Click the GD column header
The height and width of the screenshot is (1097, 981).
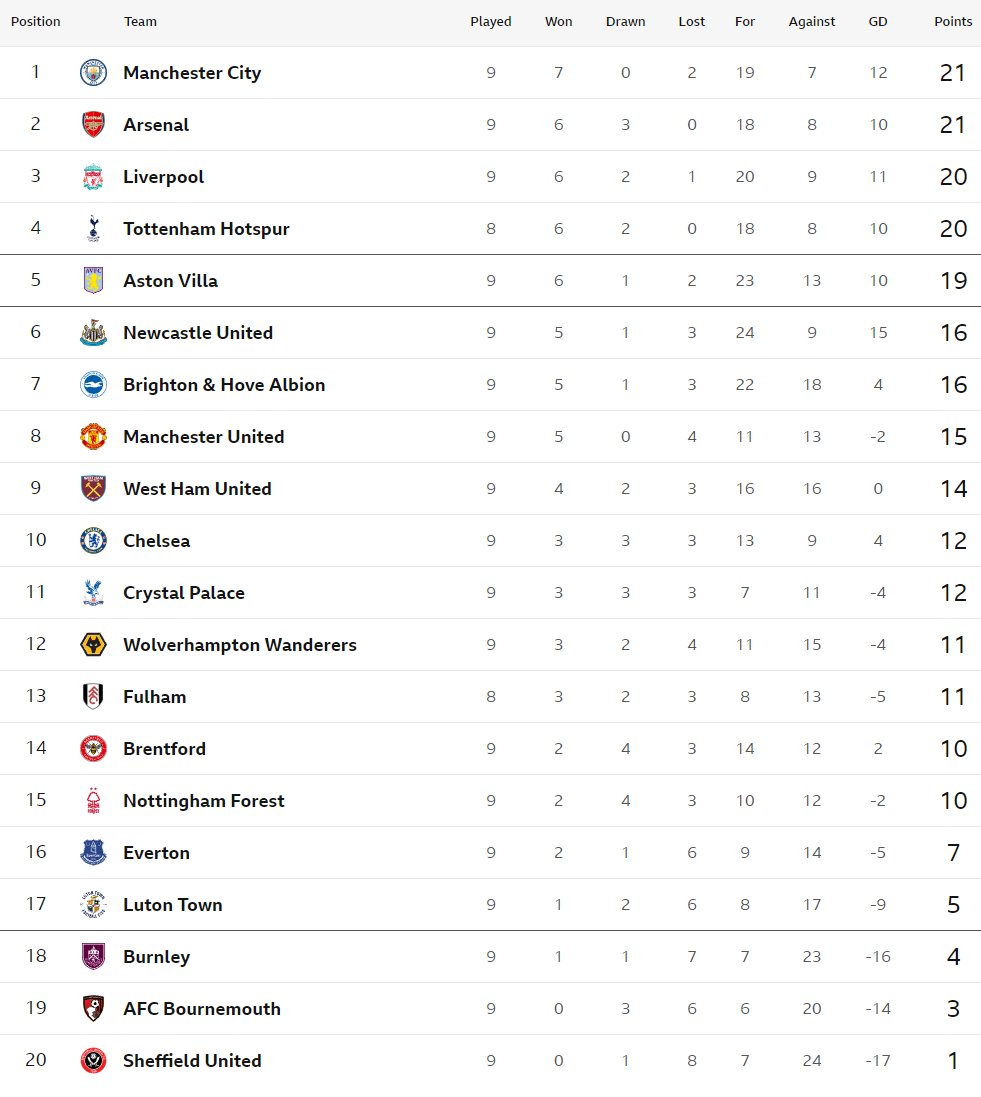tap(878, 22)
